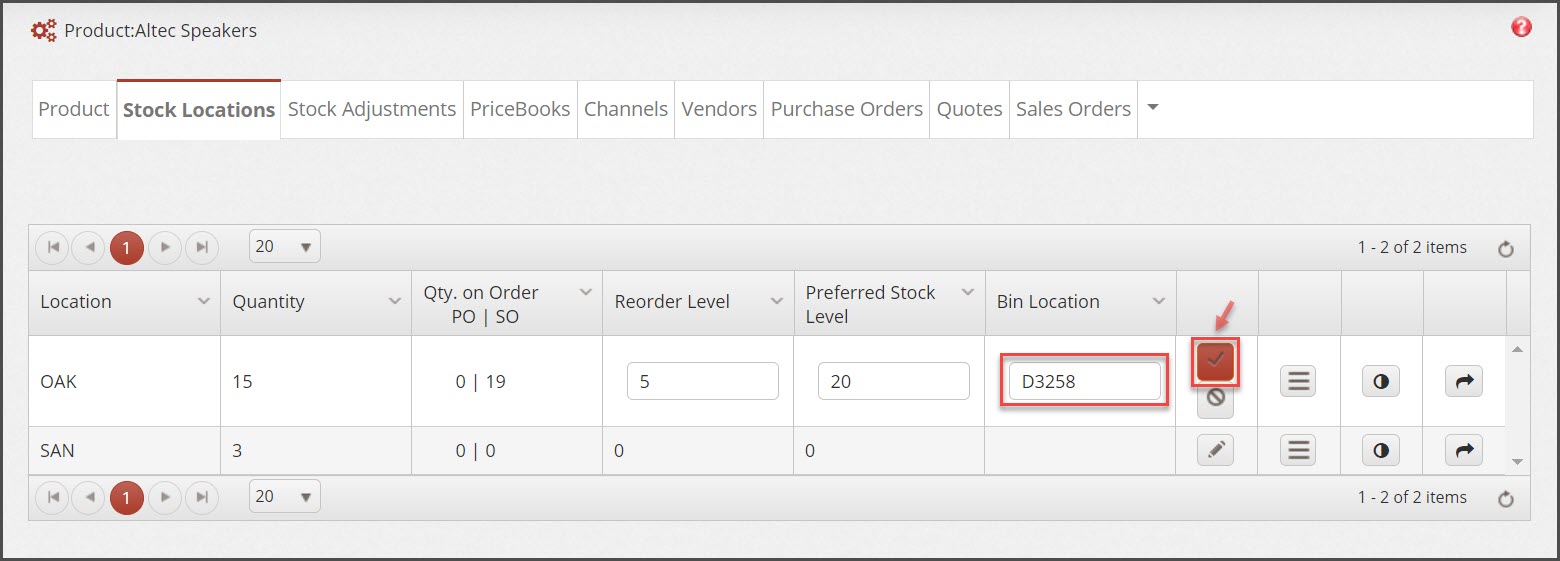Edit the SAN row with pencil icon
The image size is (1560, 561).
click(1215, 451)
